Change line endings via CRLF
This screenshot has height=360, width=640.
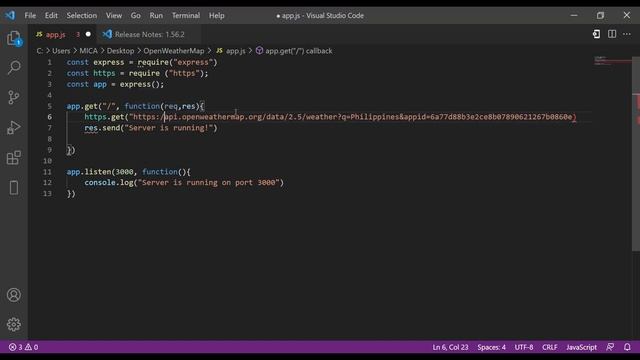549,347
